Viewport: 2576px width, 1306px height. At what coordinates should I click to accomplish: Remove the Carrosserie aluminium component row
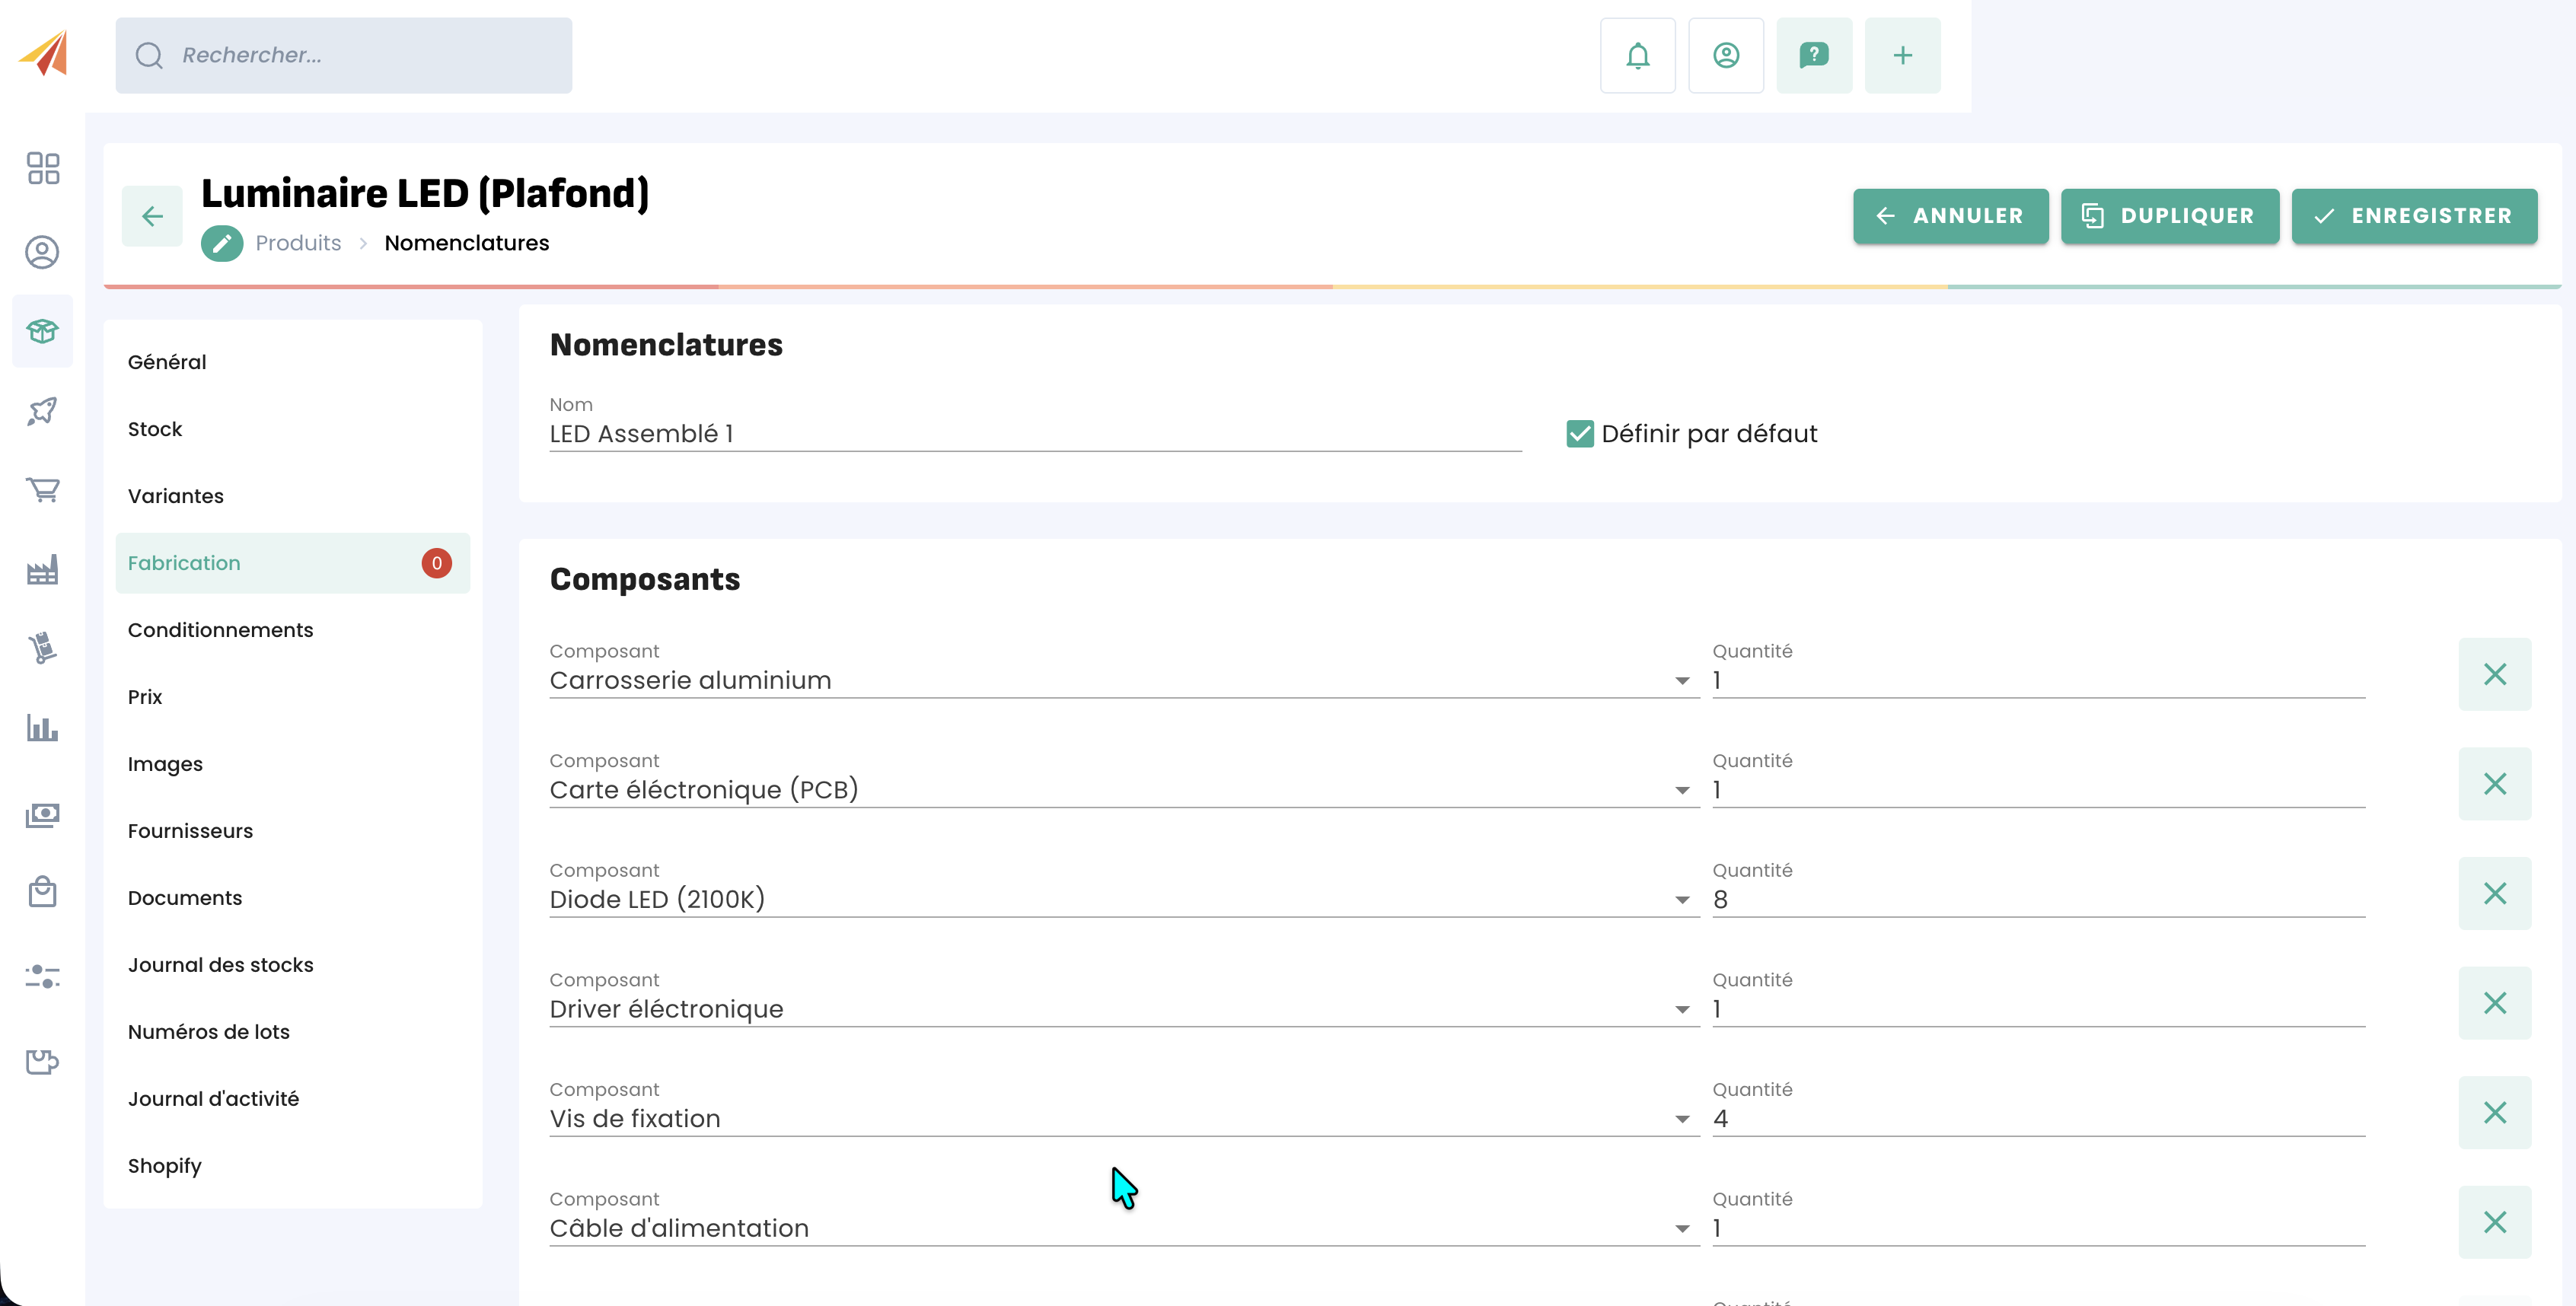click(2494, 674)
